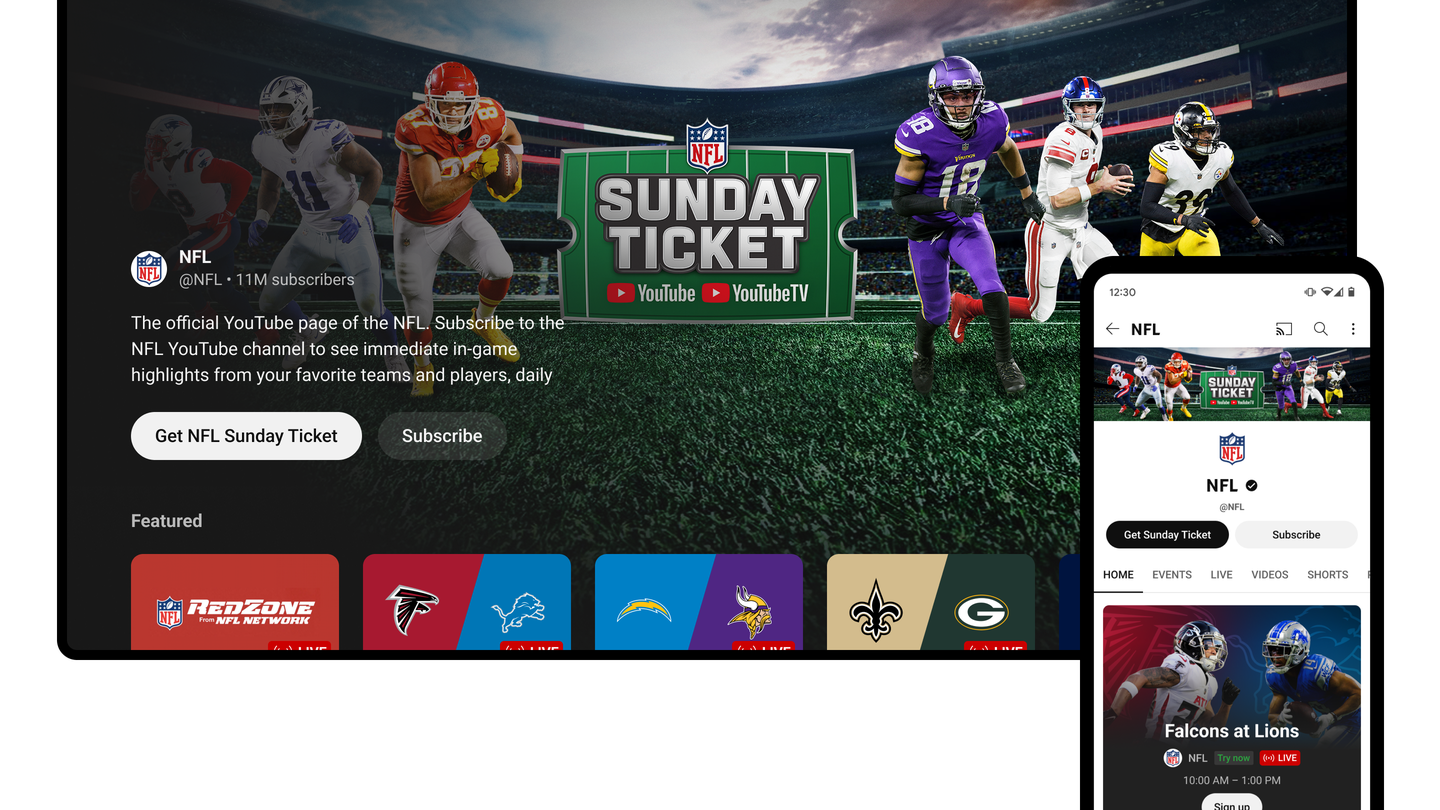
Task: Click the NFL channel avatar on TV screen
Action: coord(149,269)
